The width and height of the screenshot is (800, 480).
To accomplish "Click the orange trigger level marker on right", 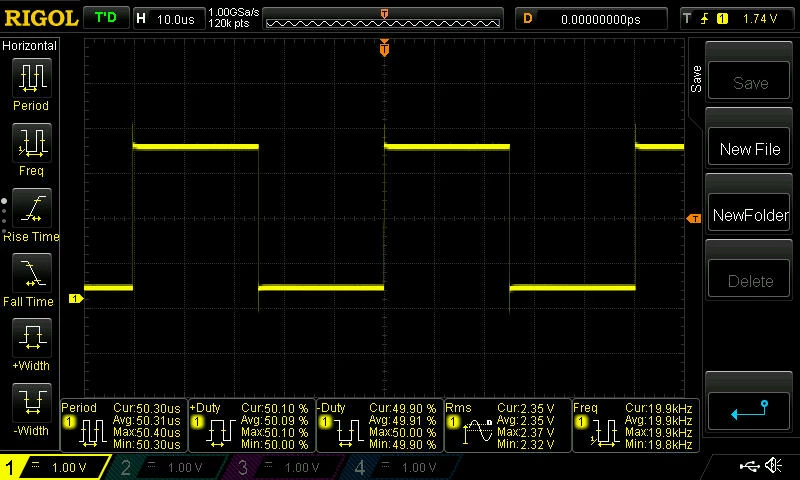I will (x=694, y=218).
